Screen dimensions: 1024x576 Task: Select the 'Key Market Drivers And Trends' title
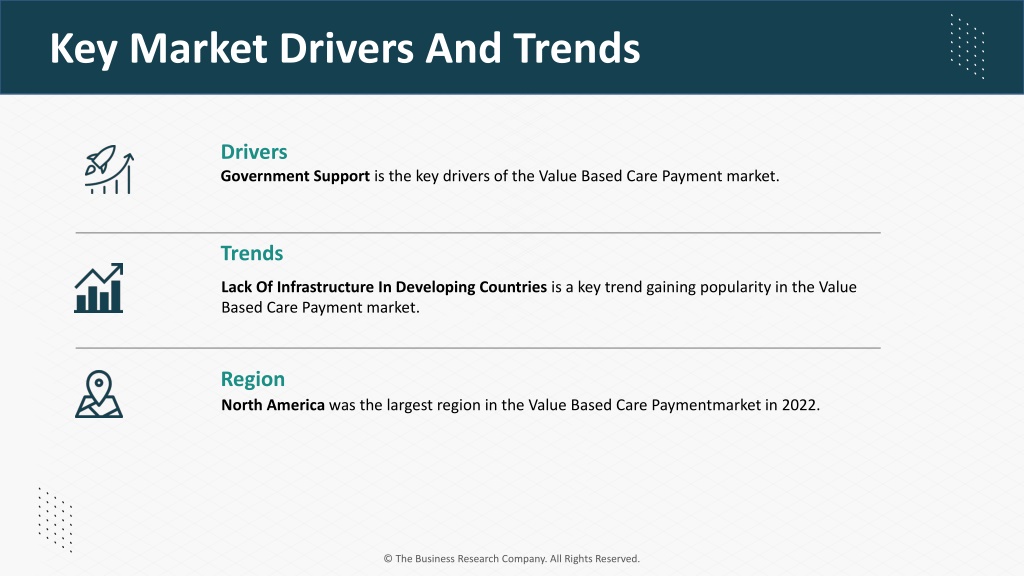coord(345,48)
